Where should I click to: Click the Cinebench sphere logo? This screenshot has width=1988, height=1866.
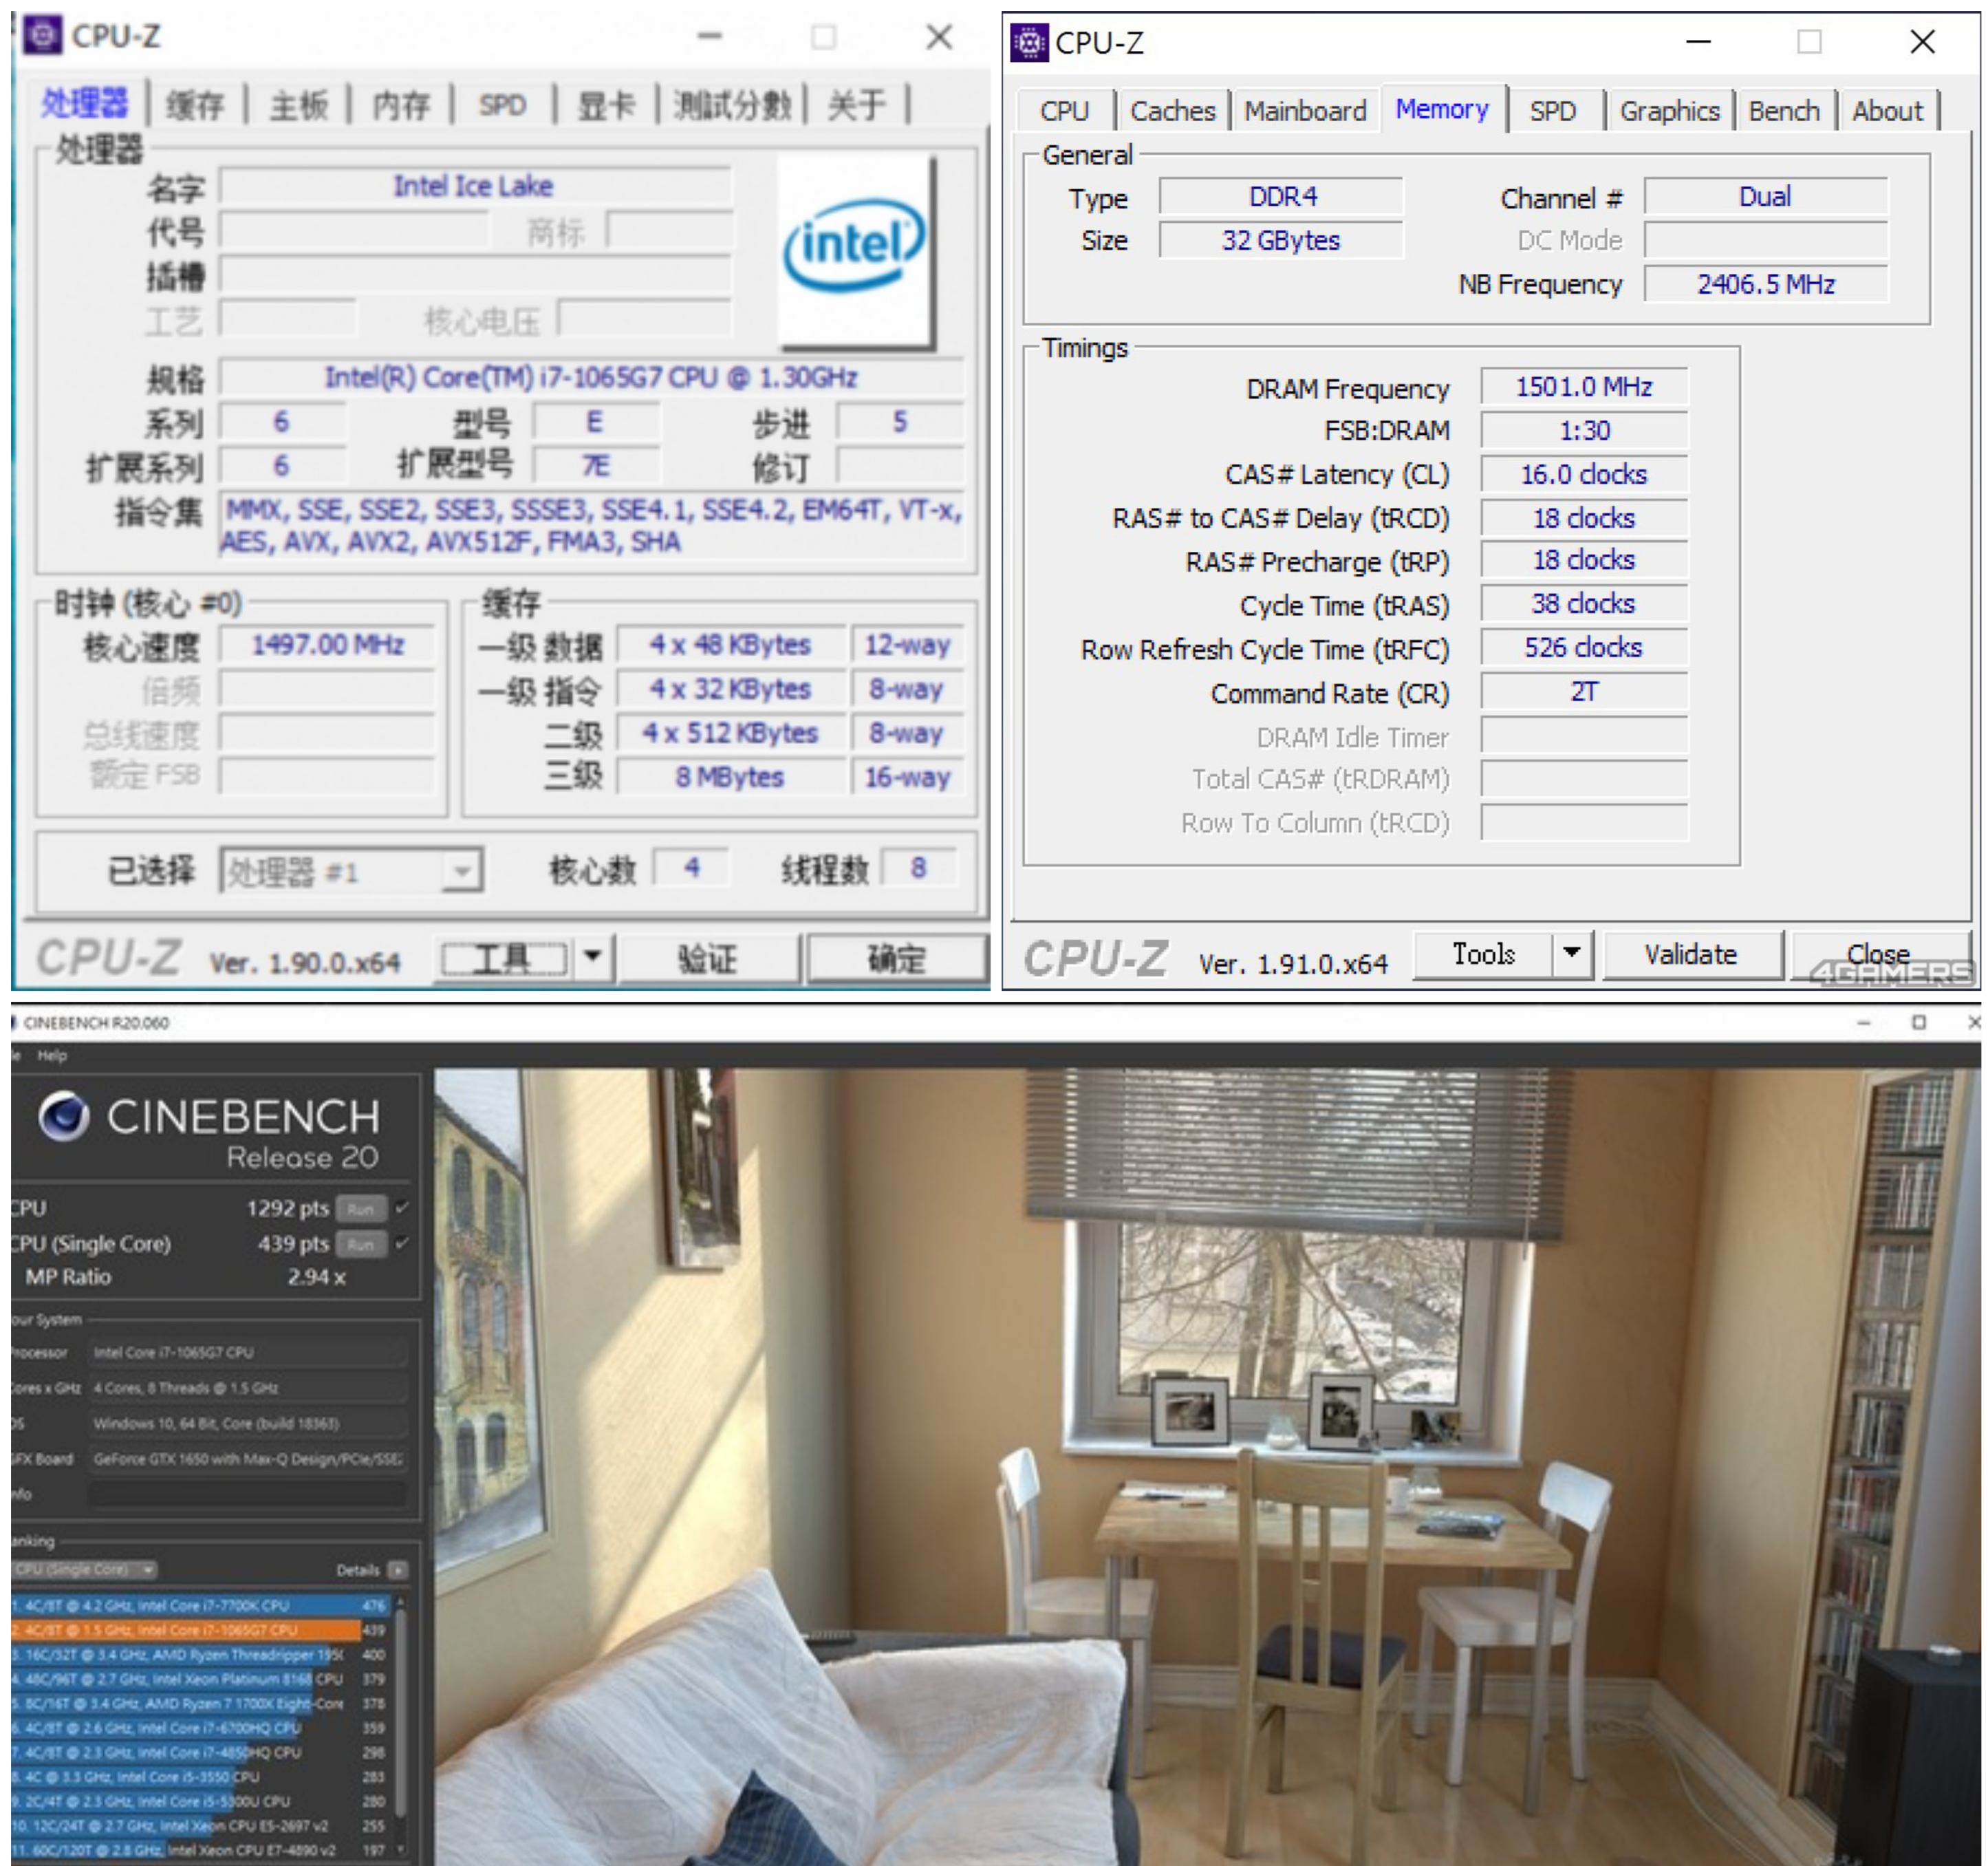click(64, 1117)
